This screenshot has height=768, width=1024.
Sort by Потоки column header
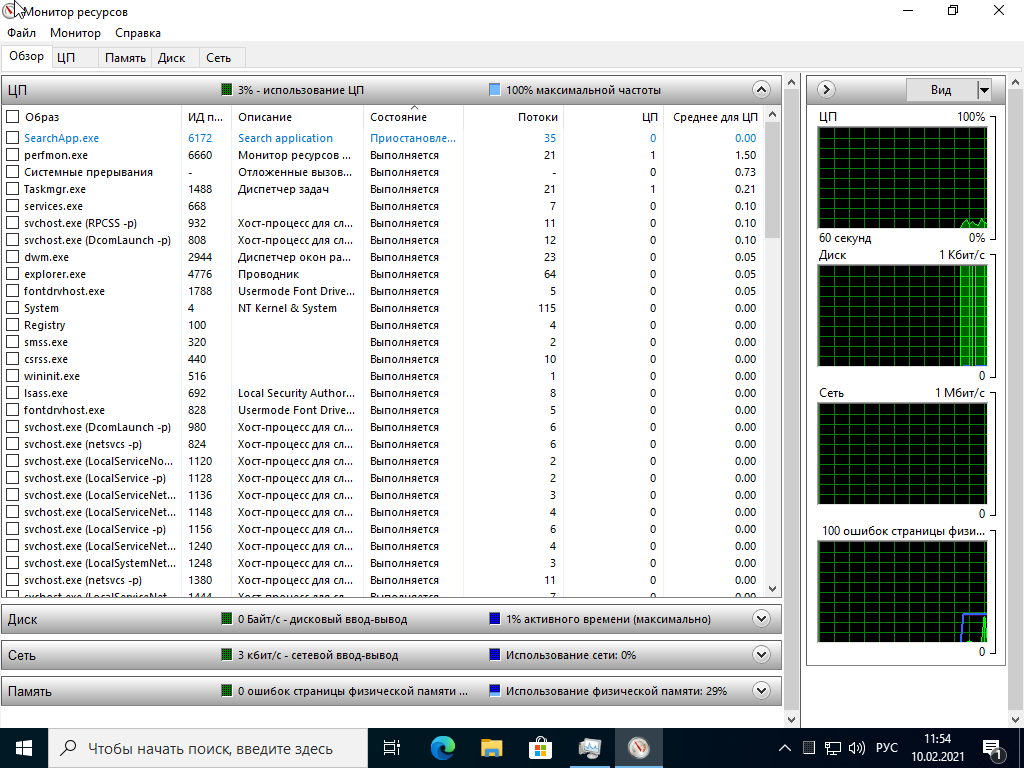click(513, 117)
